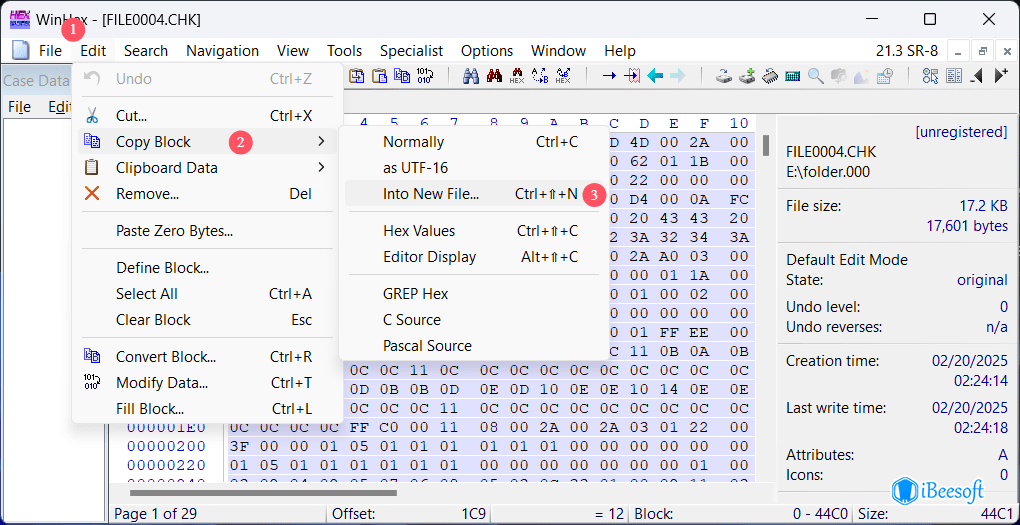This screenshot has width=1020, height=525.
Task: Click the Go To Offset arrow icon
Action: (x=609, y=76)
